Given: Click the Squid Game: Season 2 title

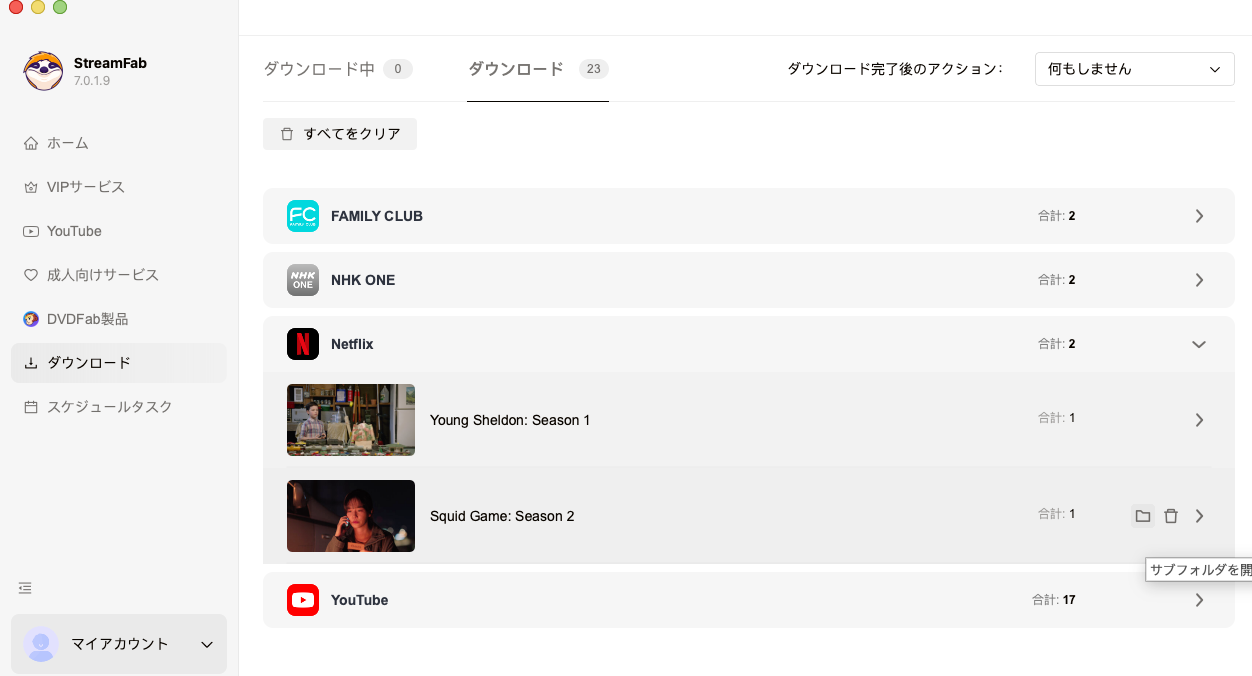Looking at the screenshot, I should (502, 516).
